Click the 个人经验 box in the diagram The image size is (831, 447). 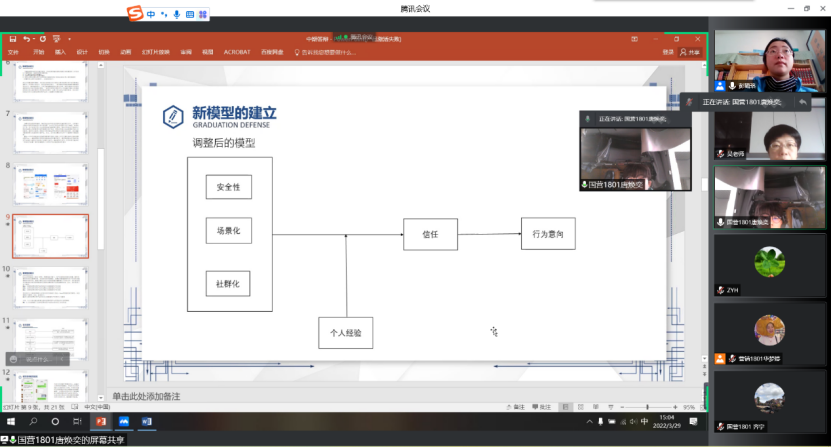coord(346,332)
